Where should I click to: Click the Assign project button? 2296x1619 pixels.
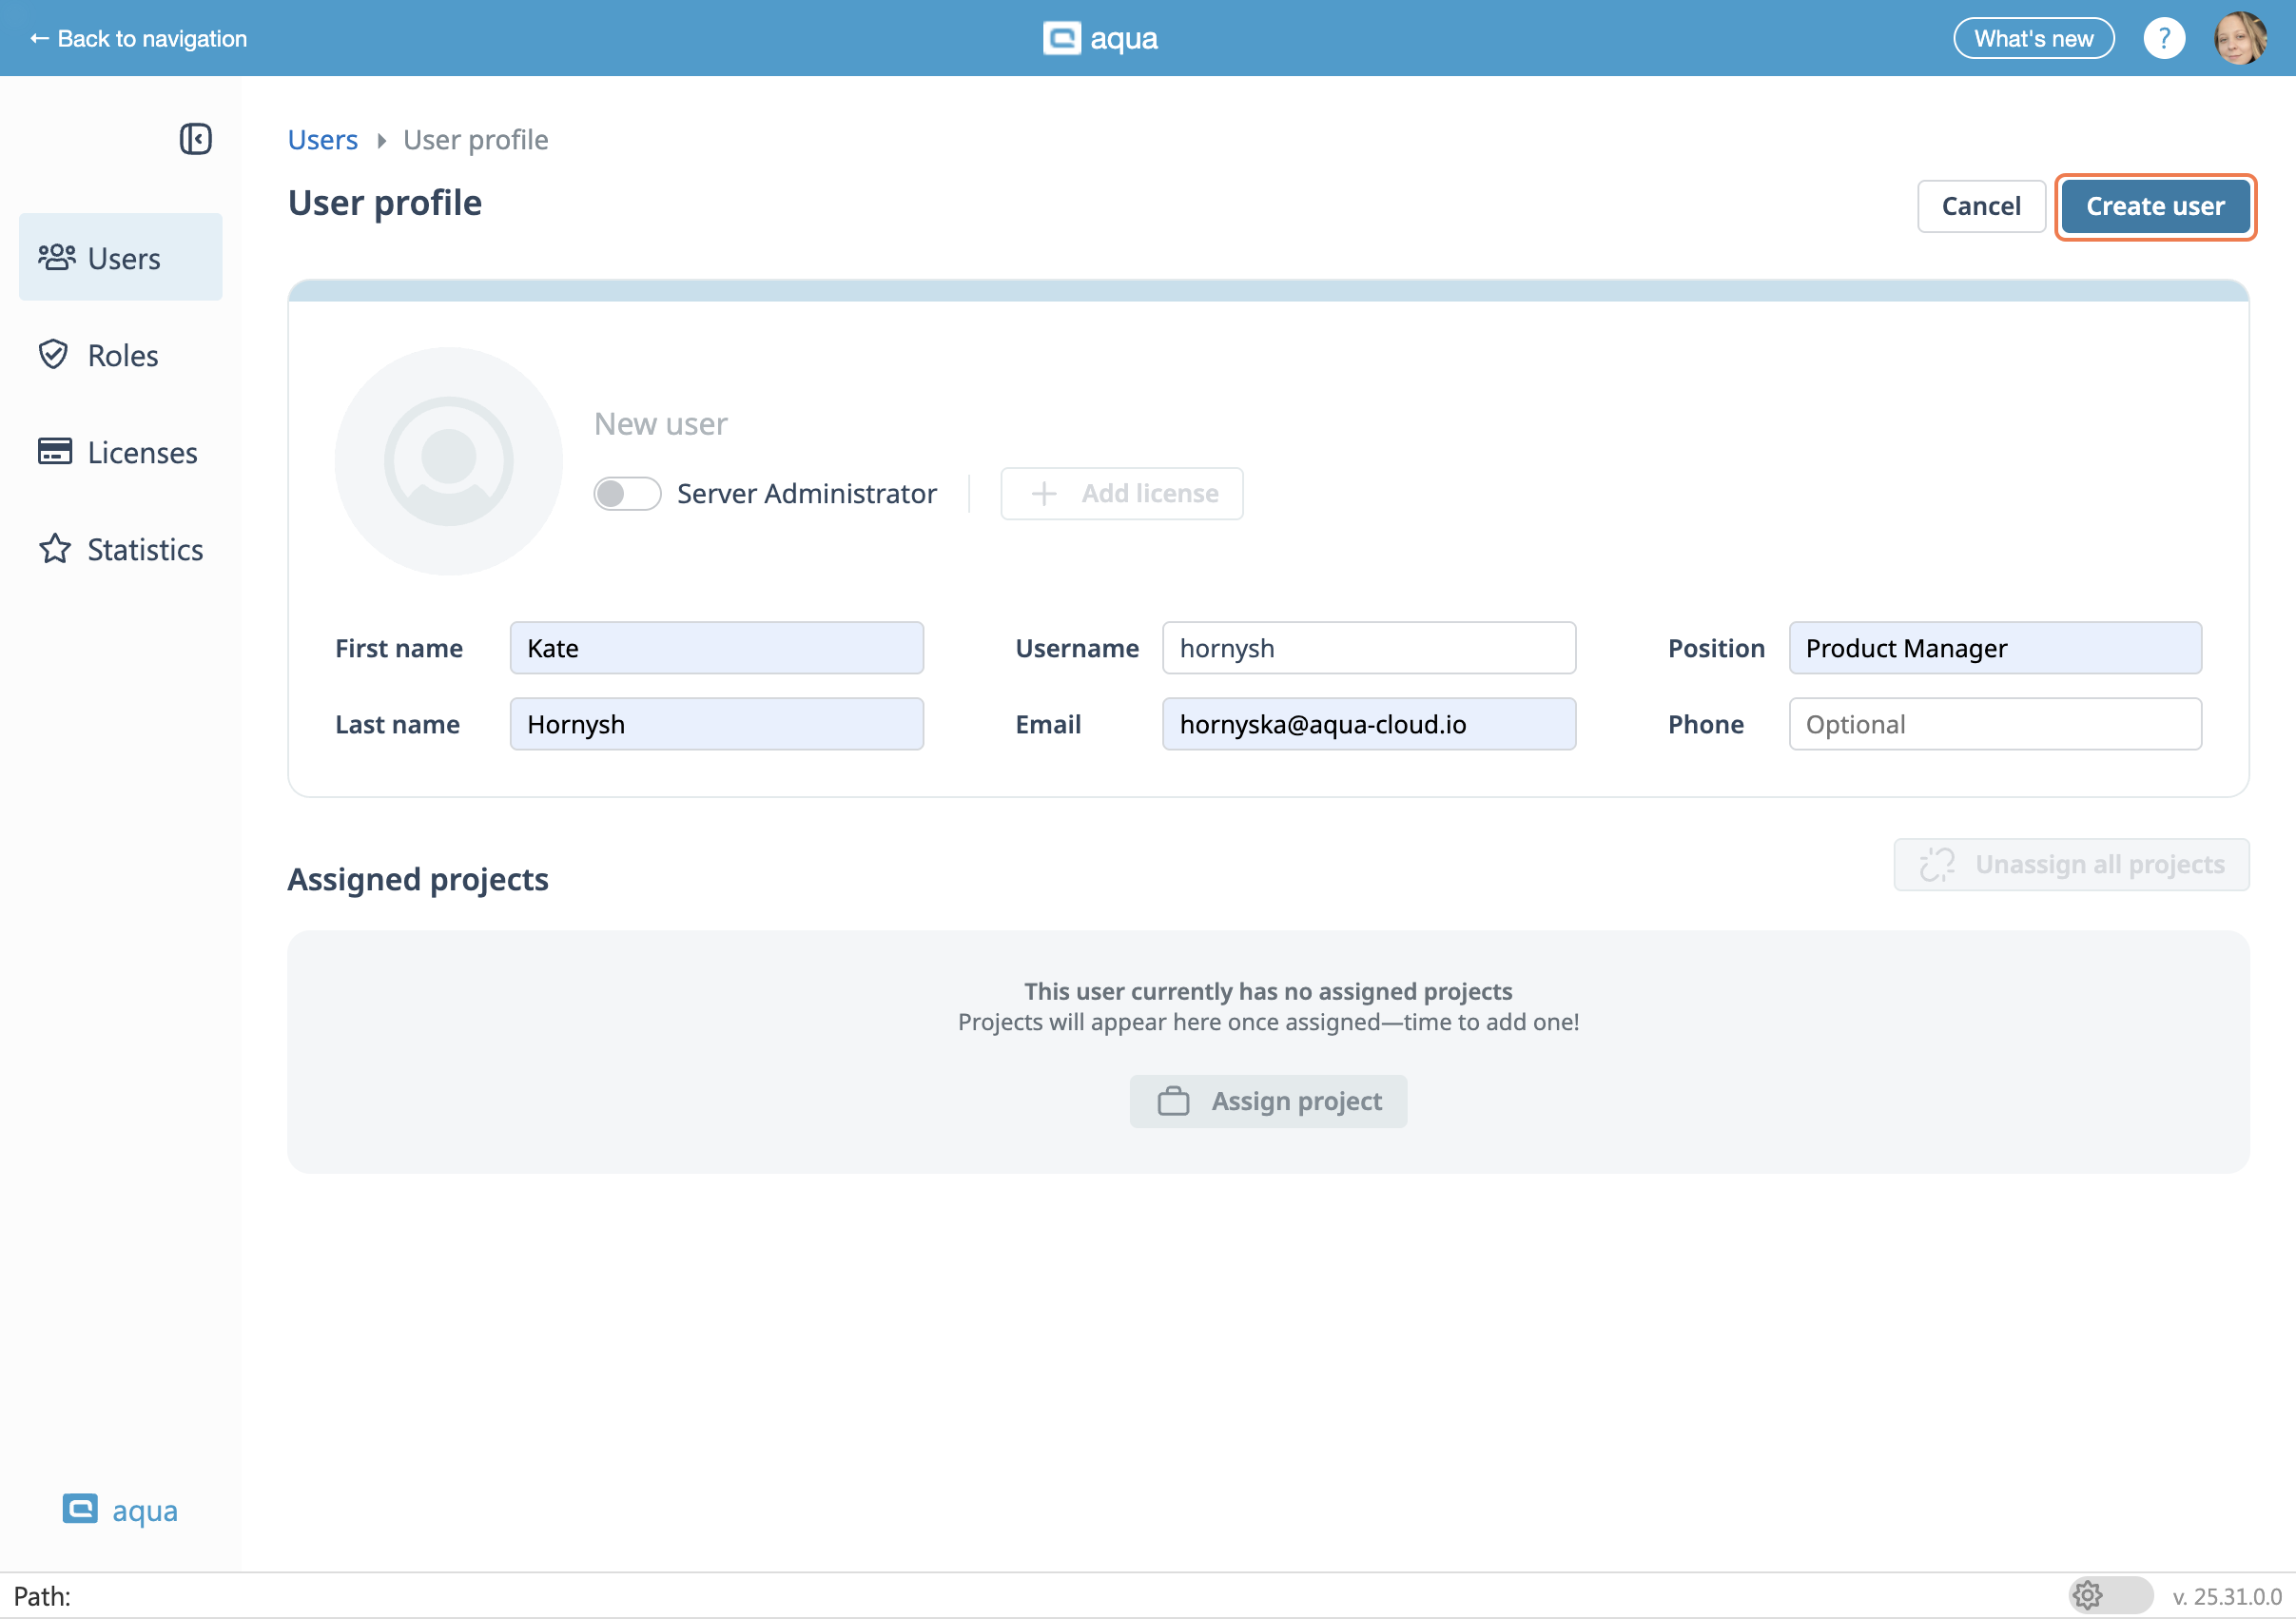(x=1268, y=1101)
